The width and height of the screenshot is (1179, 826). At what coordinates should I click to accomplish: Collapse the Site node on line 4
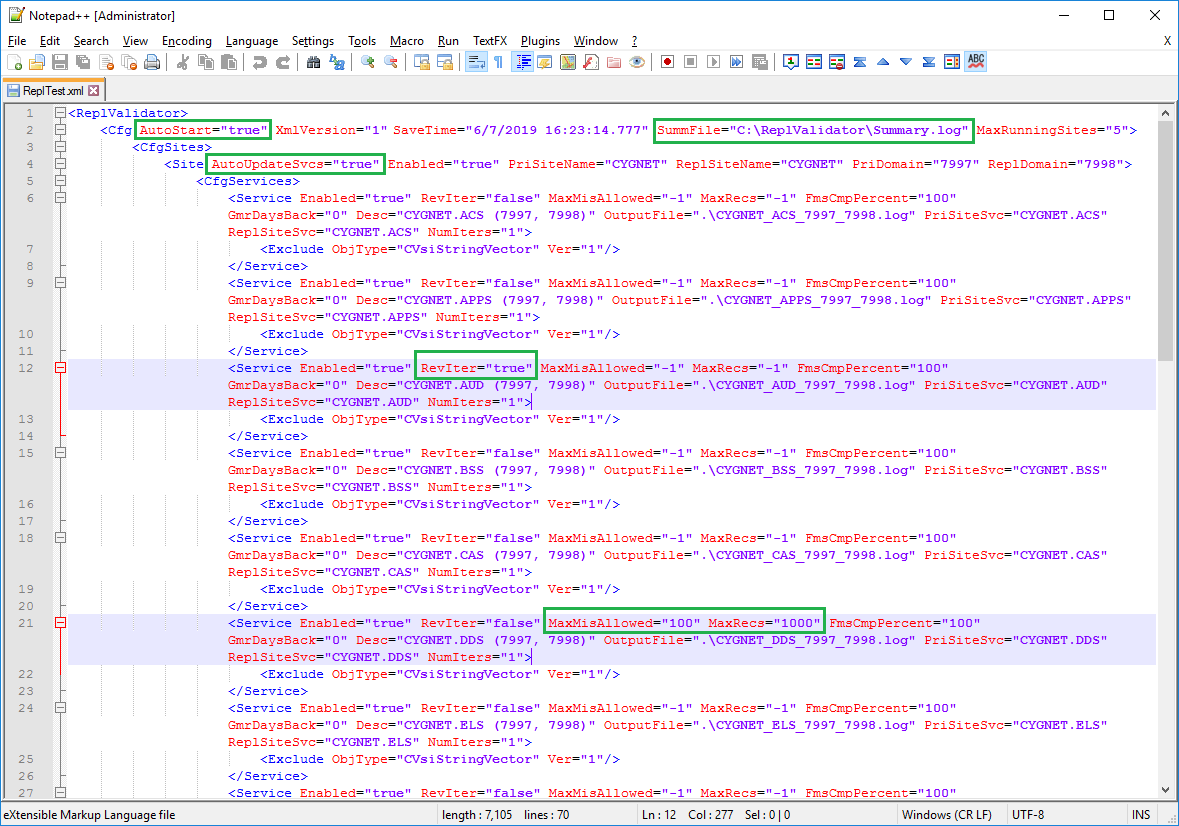coord(60,164)
